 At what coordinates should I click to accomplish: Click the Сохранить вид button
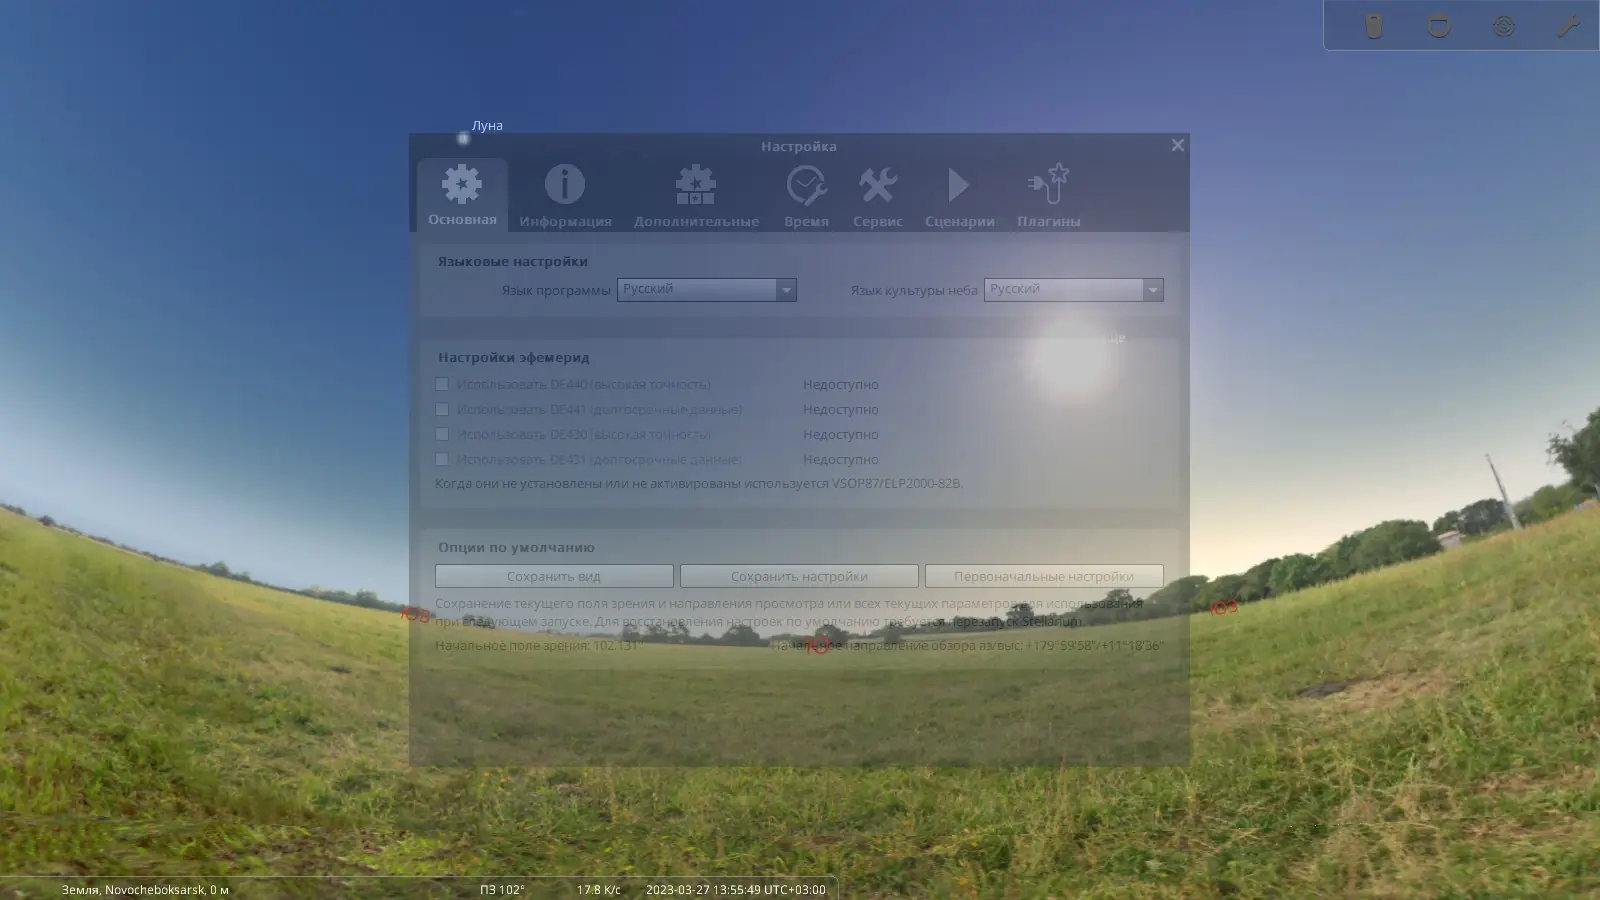[554, 576]
